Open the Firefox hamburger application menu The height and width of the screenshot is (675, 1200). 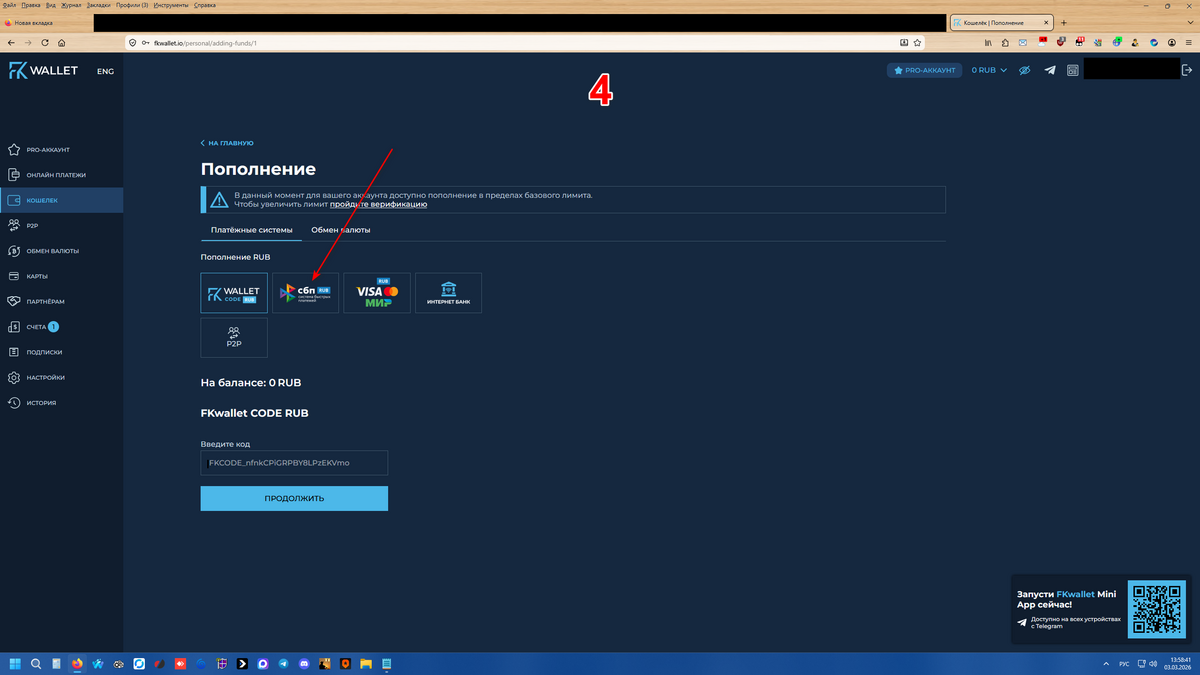(x=1187, y=43)
